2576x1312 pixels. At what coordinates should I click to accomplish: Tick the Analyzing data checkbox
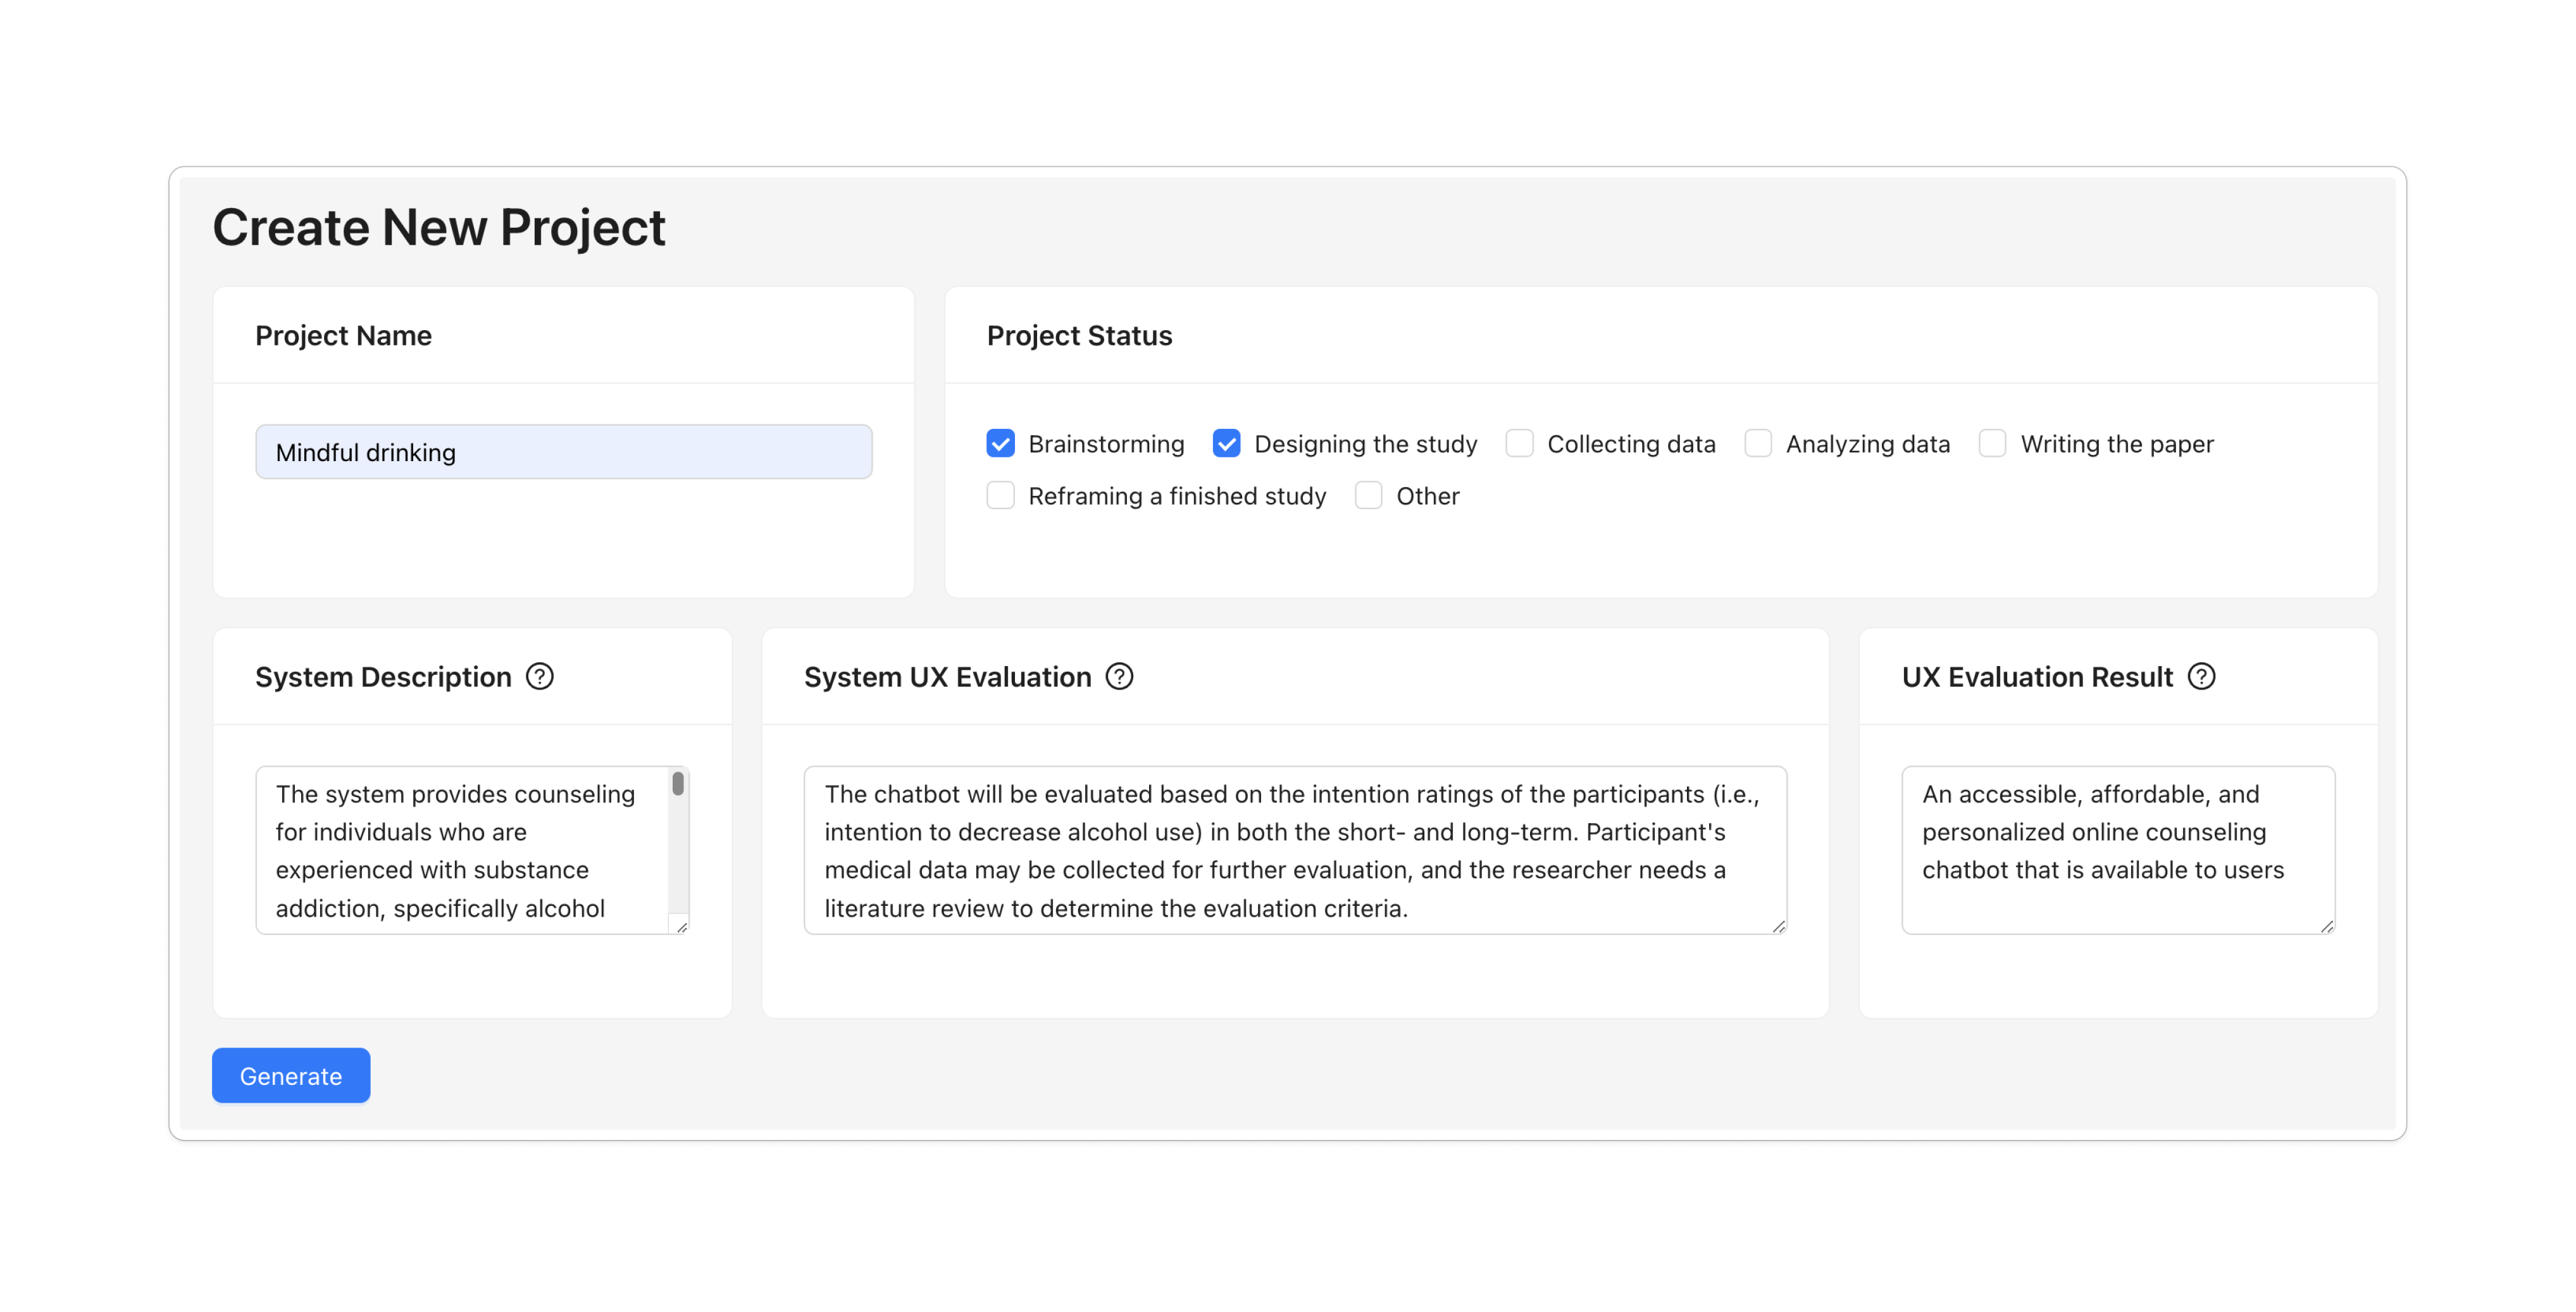(x=1758, y=443)
